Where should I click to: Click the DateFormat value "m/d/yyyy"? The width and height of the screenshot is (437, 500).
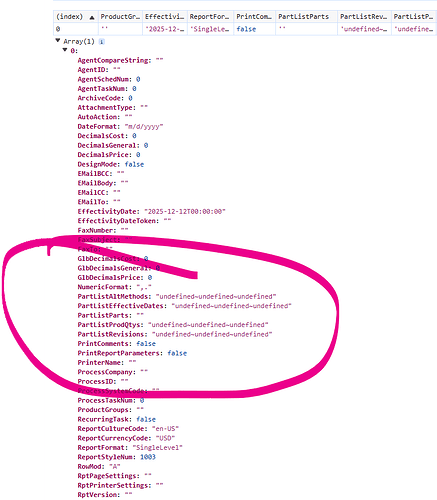(144, 126)
